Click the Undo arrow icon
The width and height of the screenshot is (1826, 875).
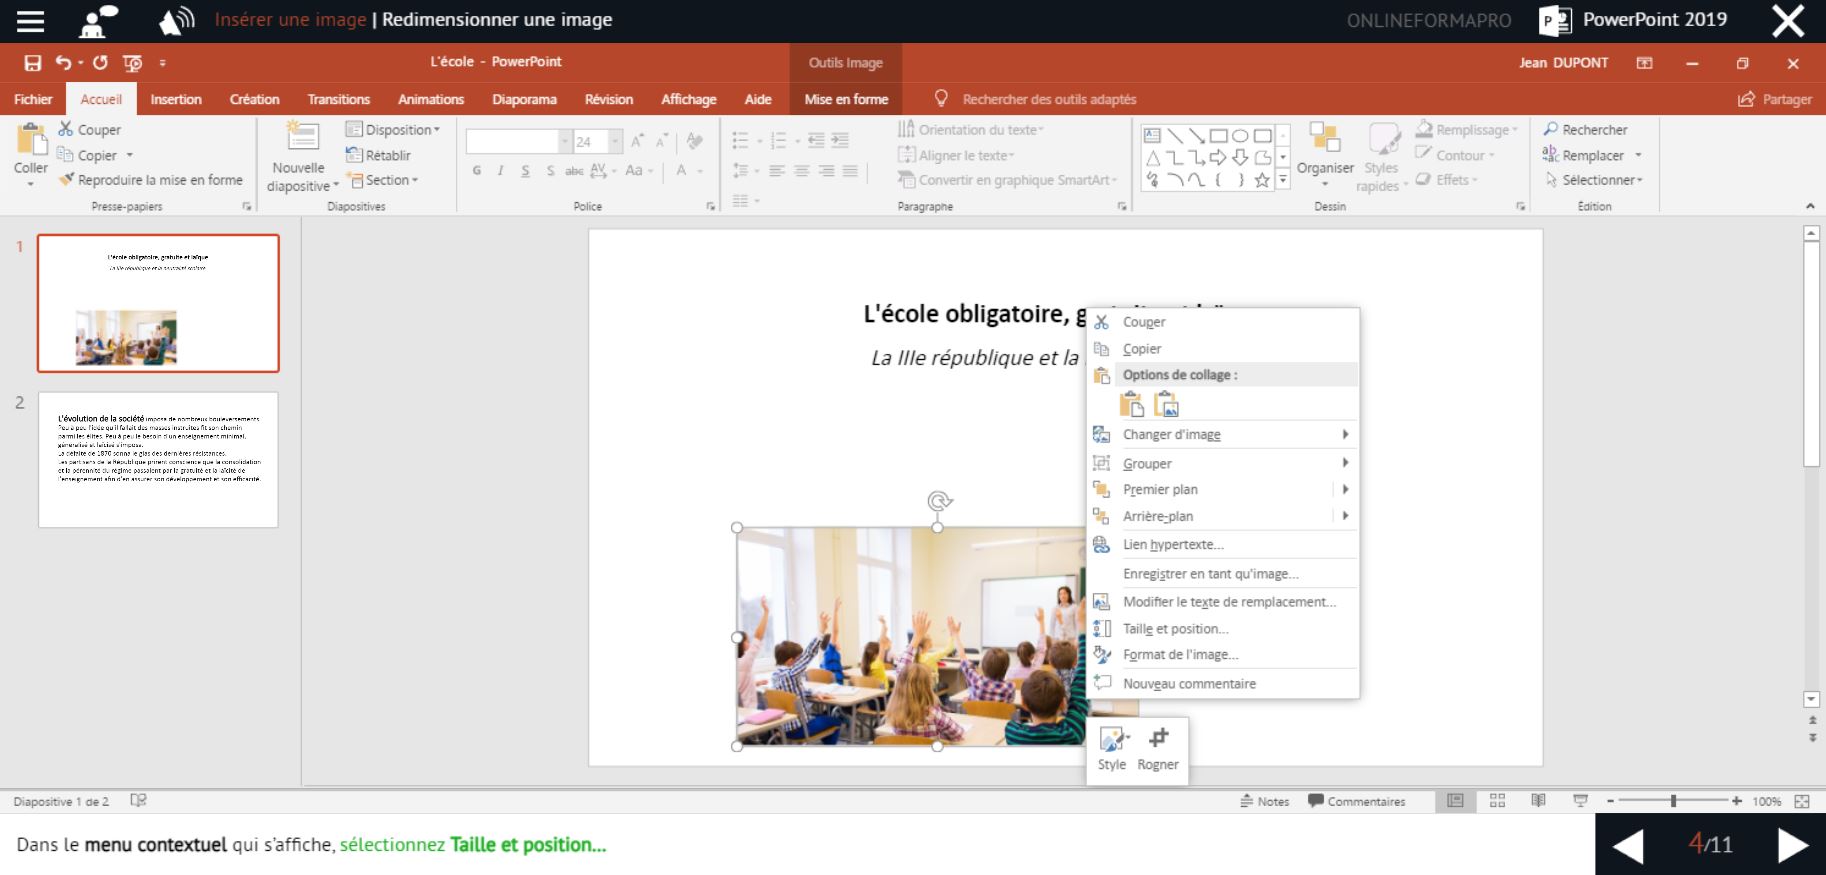(x=63, y=63)
